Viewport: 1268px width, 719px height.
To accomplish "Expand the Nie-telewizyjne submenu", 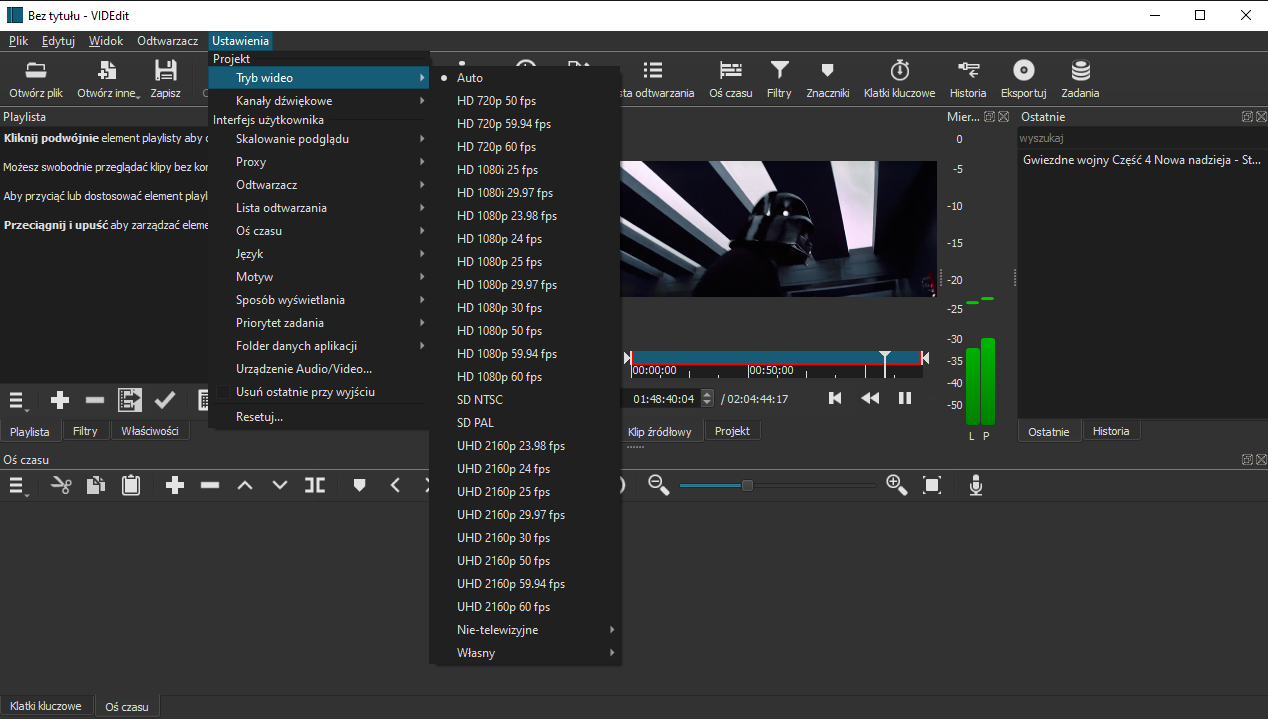I will [x=525, y=630].
